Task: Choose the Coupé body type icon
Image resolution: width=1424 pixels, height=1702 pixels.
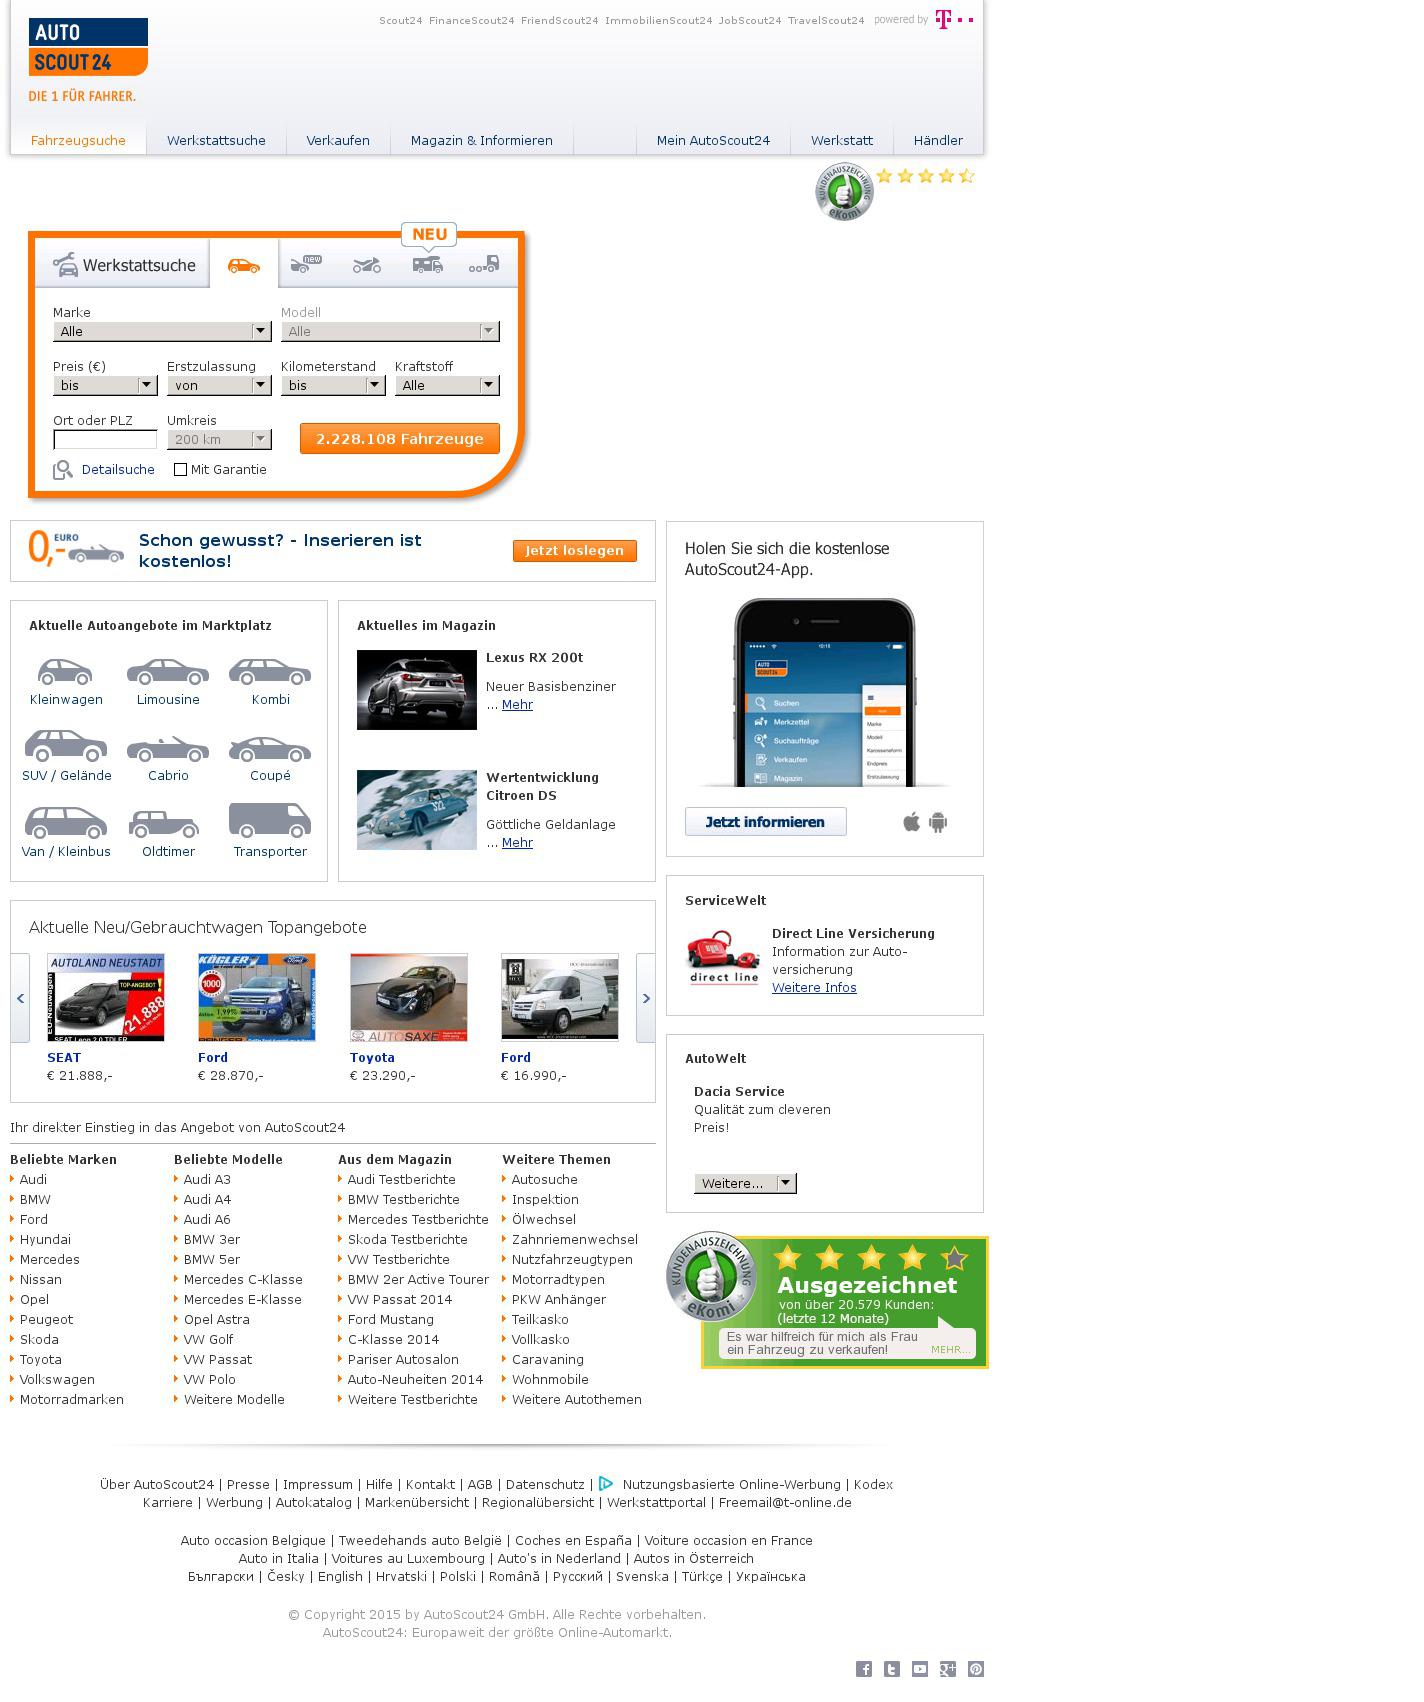Action: pyautogui.click(x=270, y=748)
